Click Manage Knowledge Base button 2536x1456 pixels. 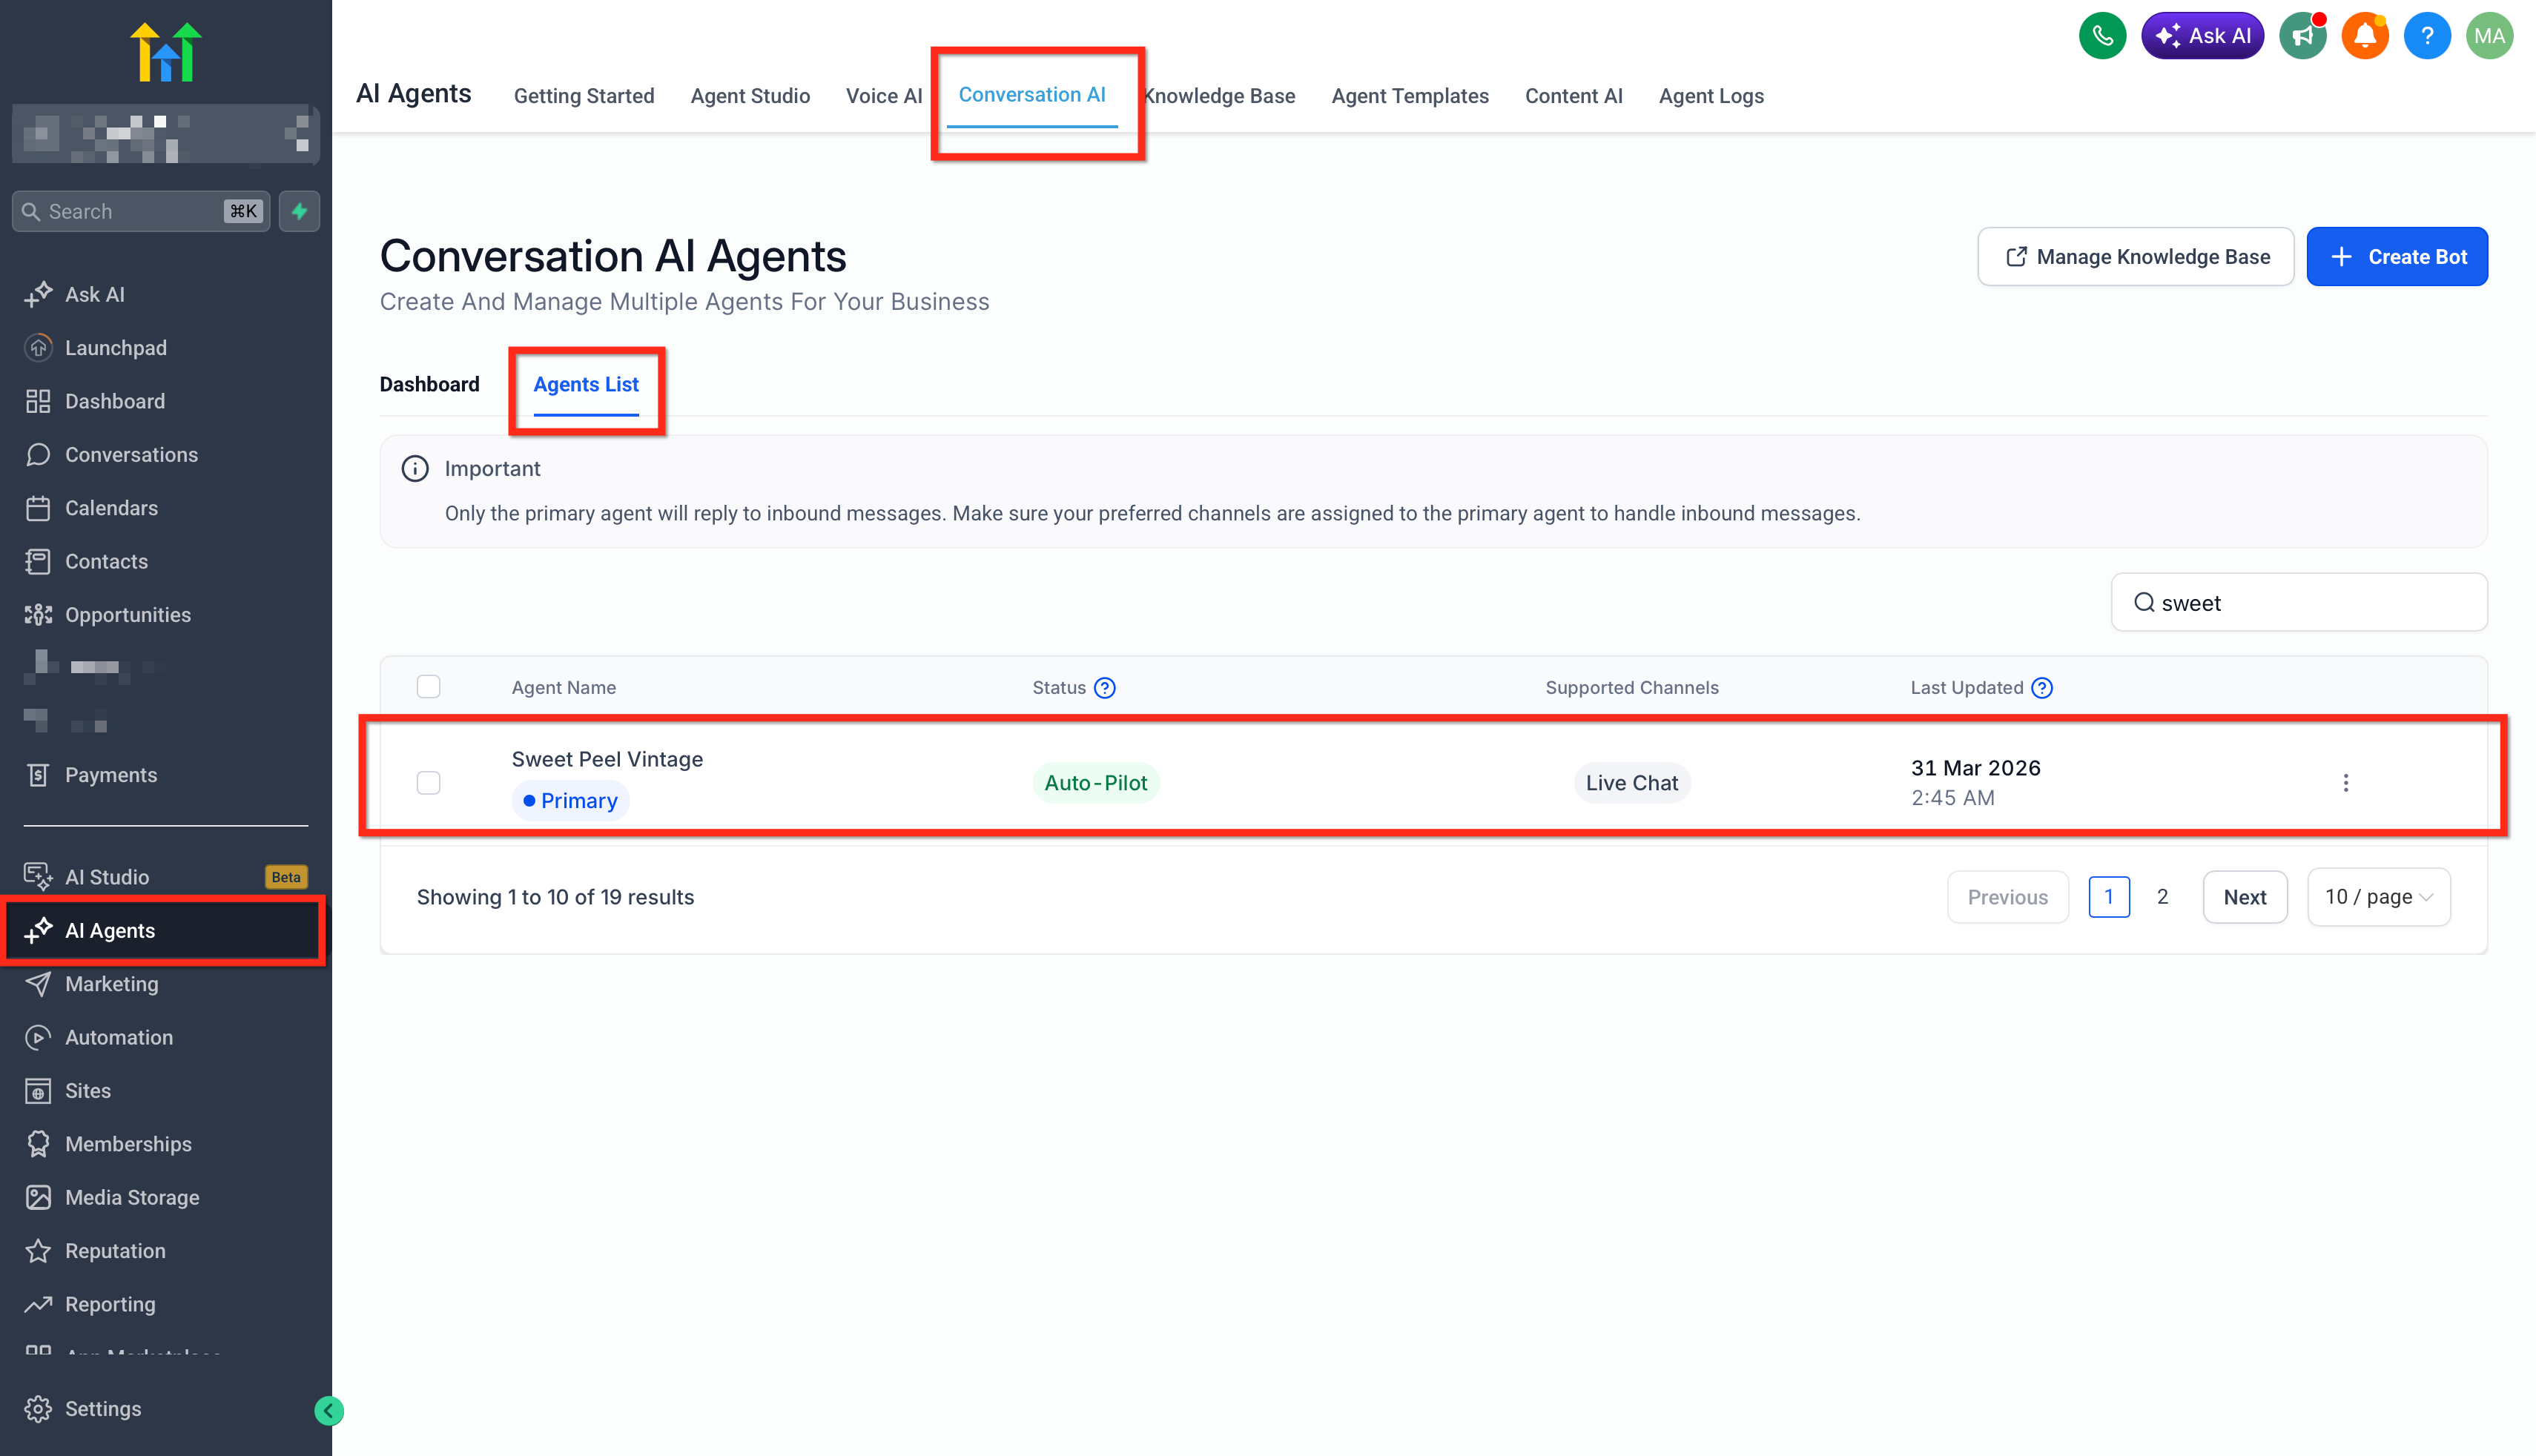point(2135,257)
